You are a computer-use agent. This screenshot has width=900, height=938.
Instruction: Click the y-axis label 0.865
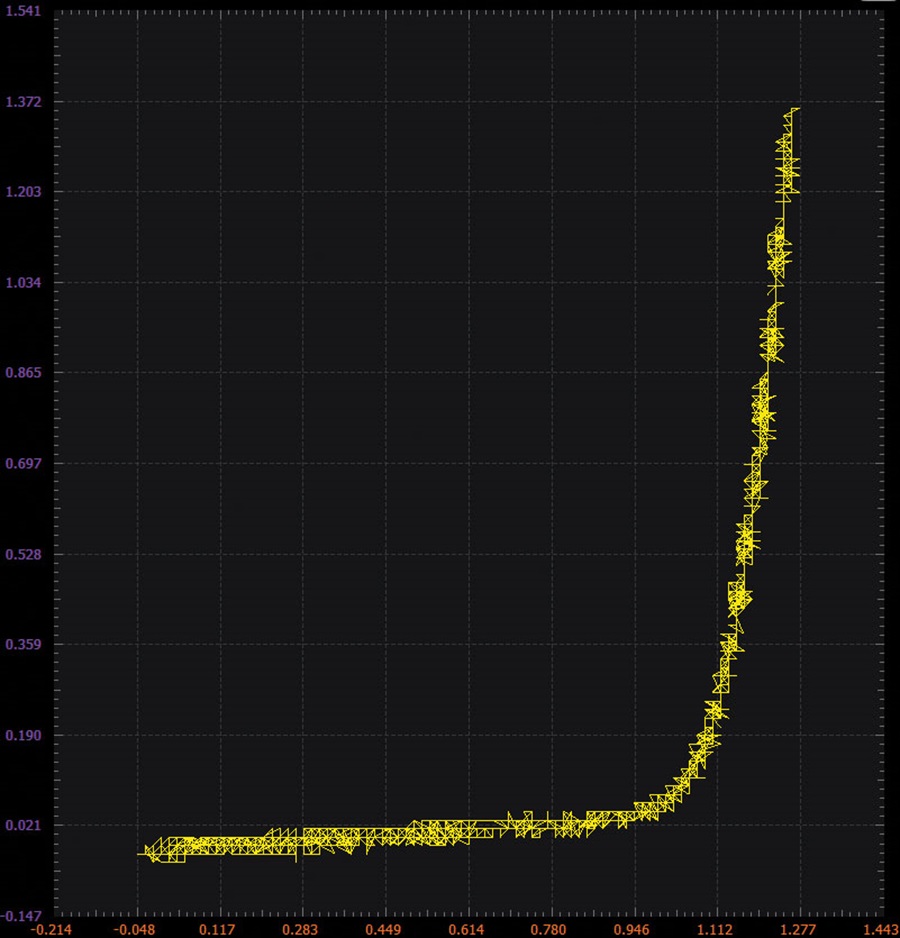pos(23,373)
